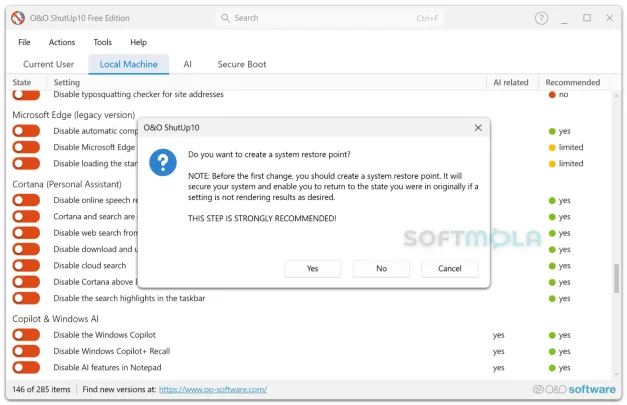Select the Microsoft Edge (legacy version) heading
Screen dimensions: 627x405
pos(74,115)
